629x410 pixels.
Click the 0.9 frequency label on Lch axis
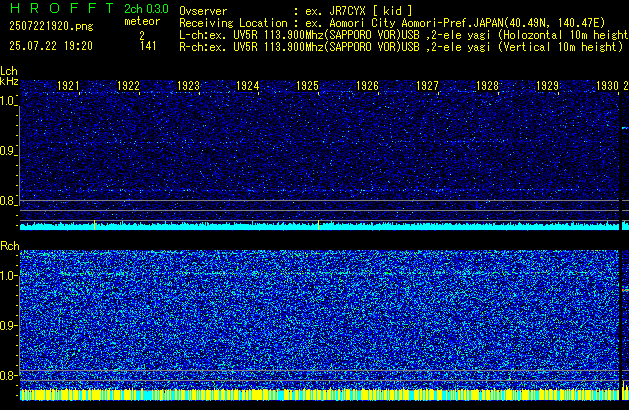8,151
